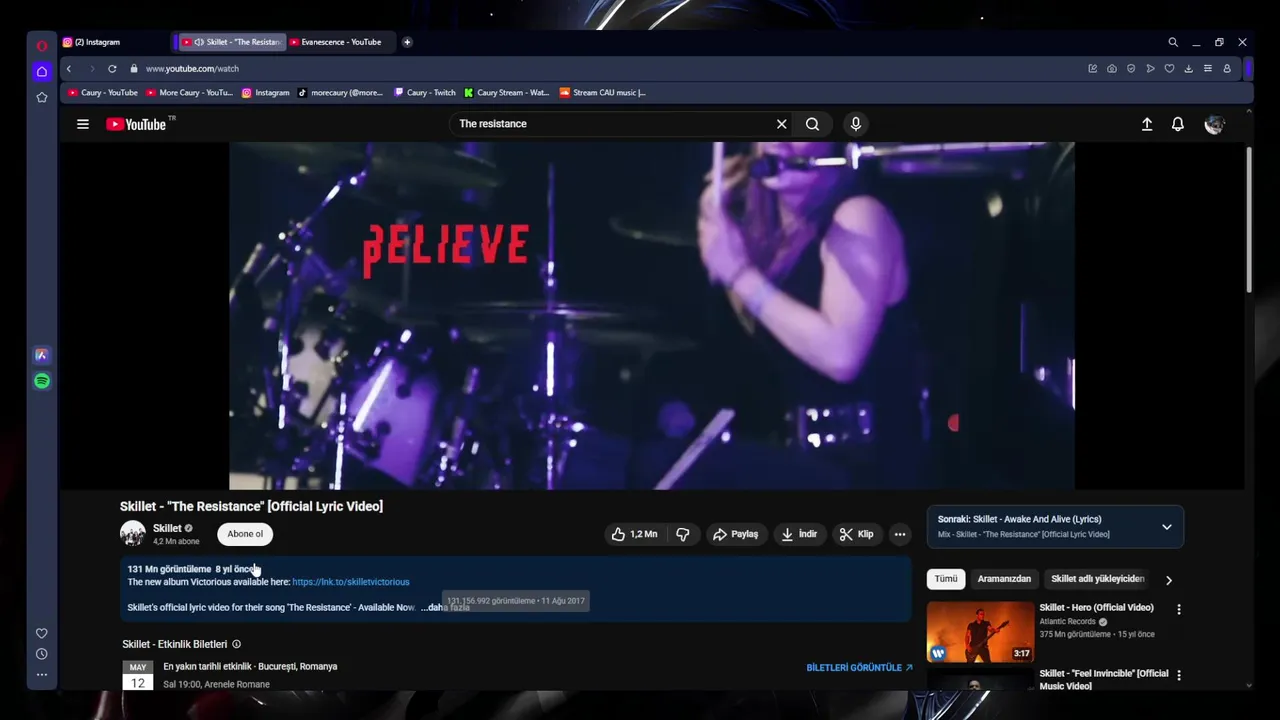The width and height of the screenshot is (1280, 720).
Task: Open options for Feel Invincible video
Action: pos(1178,675)
